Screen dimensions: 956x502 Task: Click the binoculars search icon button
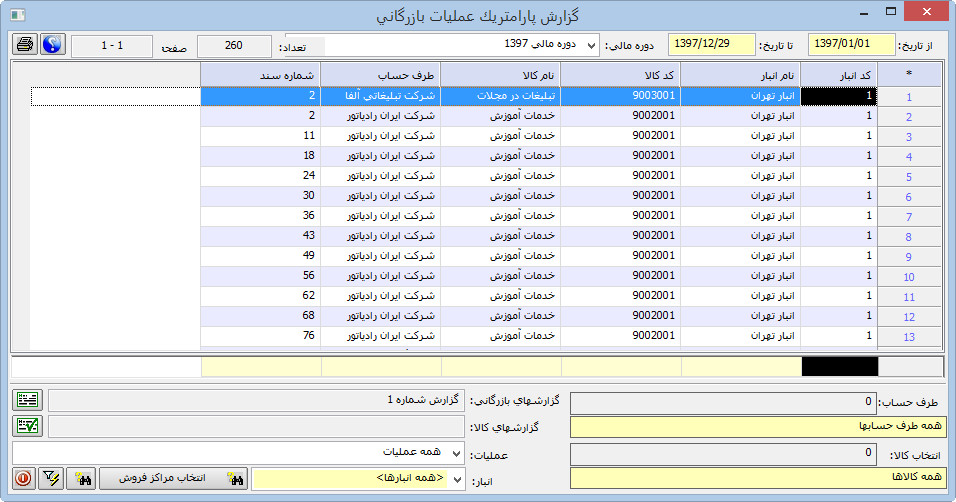click(82, 478)
